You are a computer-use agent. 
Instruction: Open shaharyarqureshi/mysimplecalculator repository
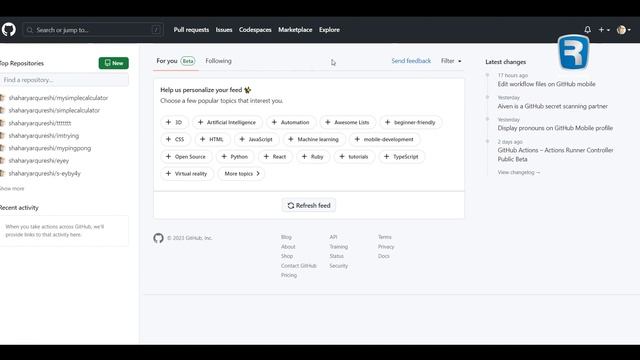click(x=58, y=98)
